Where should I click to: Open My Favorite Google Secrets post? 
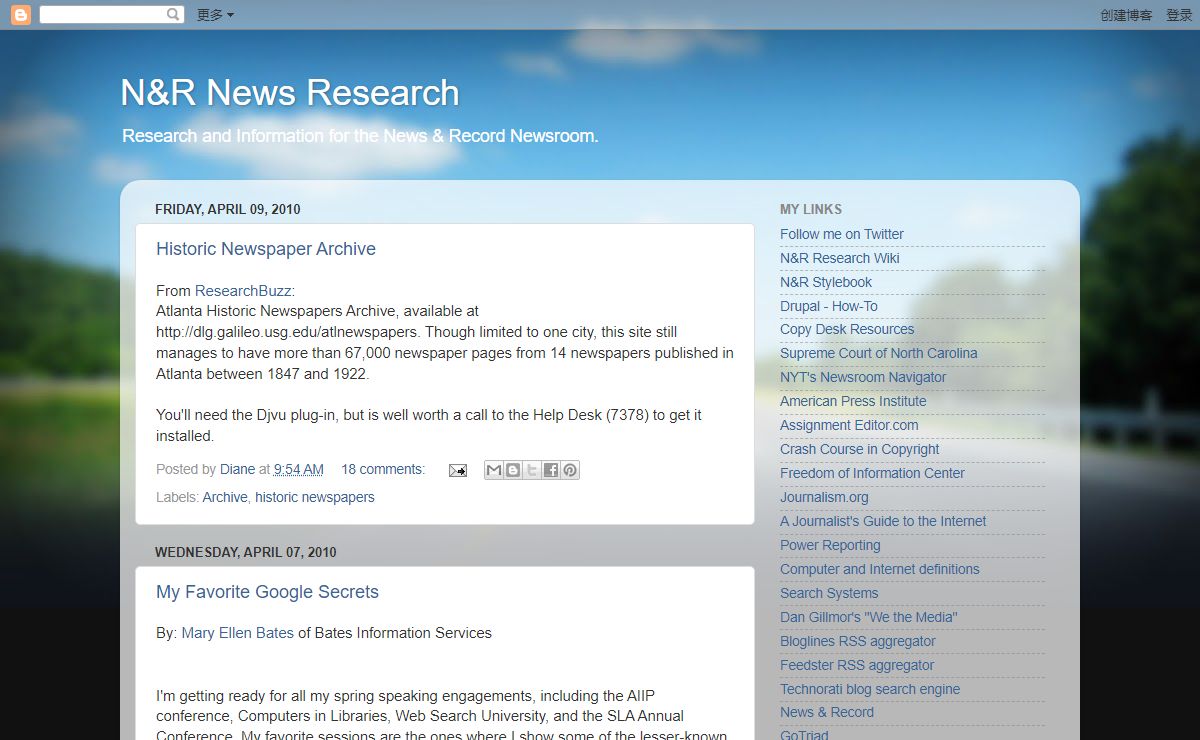[x=267, y=592]
